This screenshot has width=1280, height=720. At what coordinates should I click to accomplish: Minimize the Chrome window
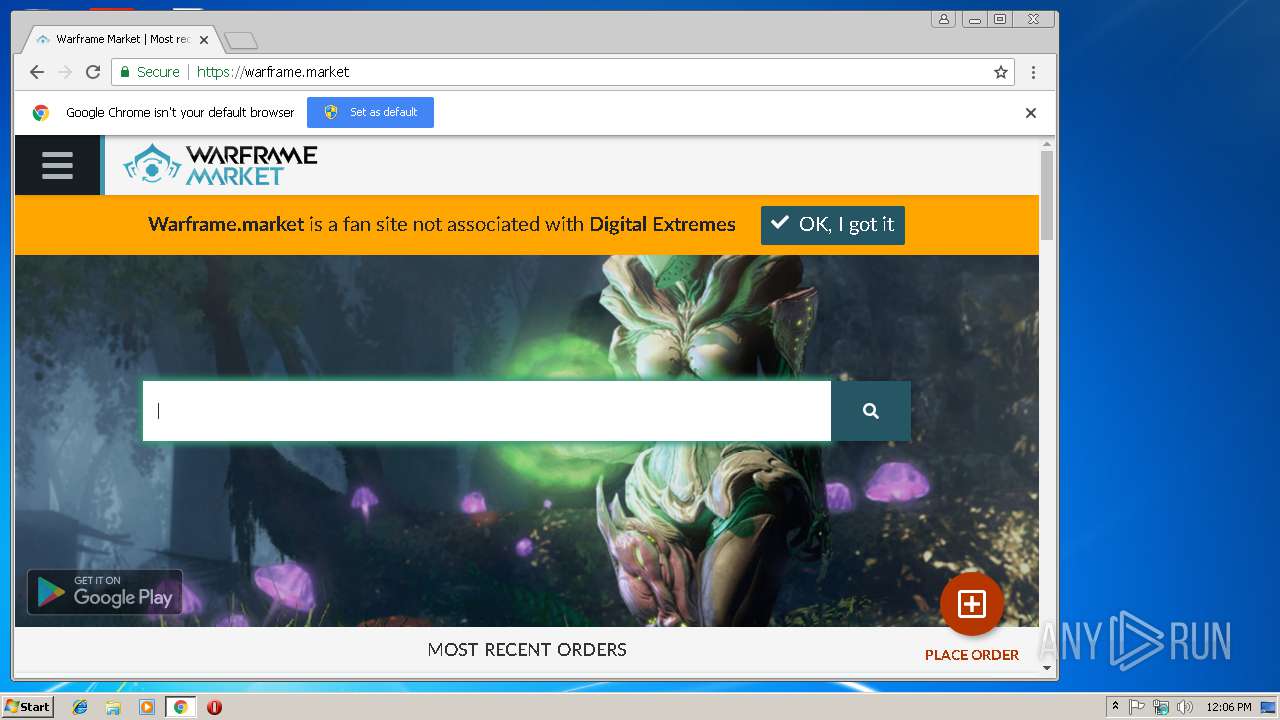(973, 19)
